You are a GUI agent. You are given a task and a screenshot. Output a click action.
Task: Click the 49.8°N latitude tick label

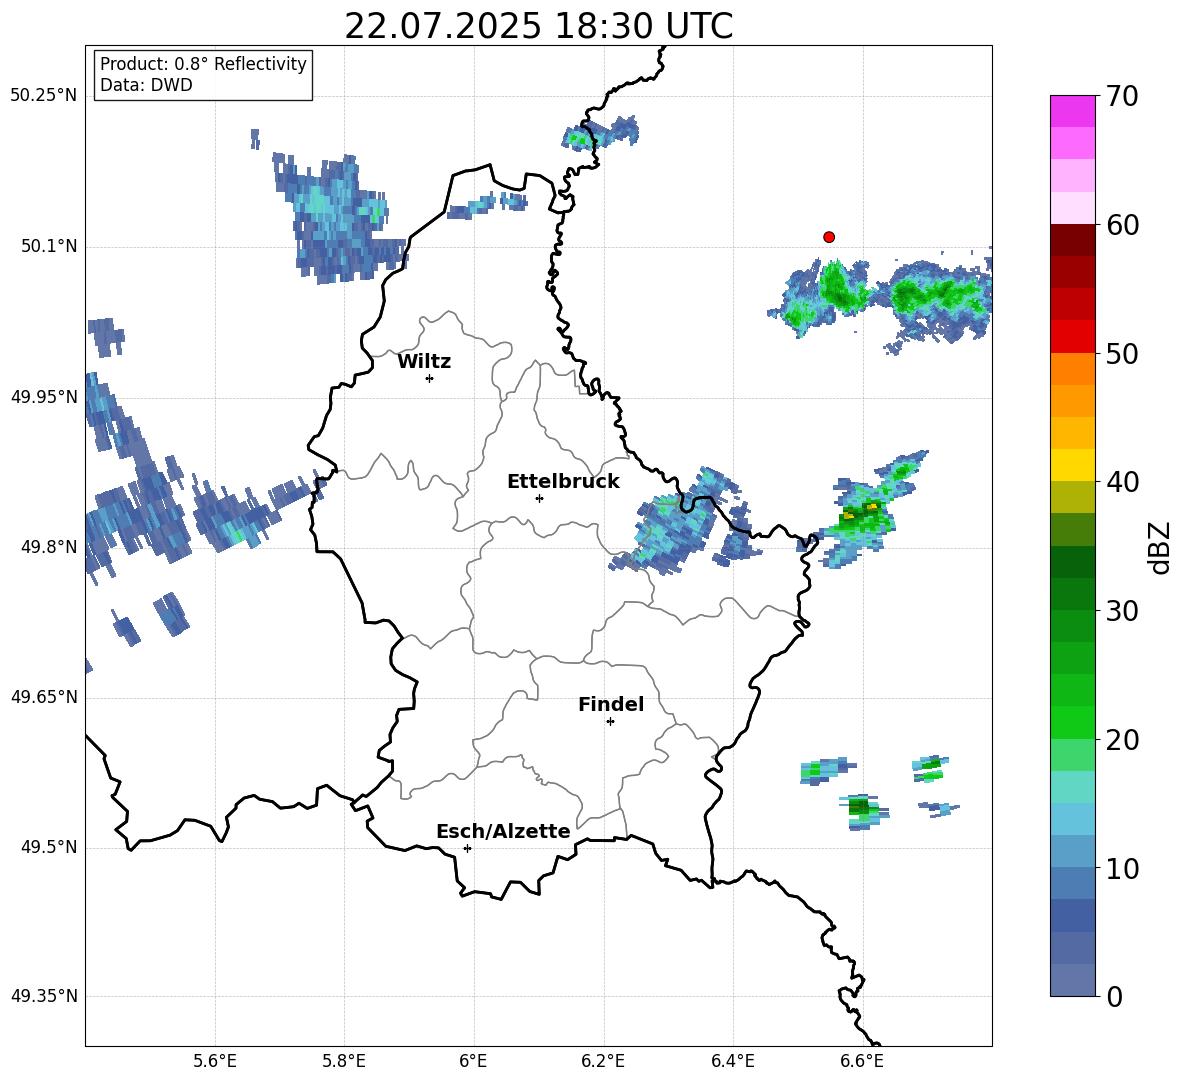(x=48, y=547)
